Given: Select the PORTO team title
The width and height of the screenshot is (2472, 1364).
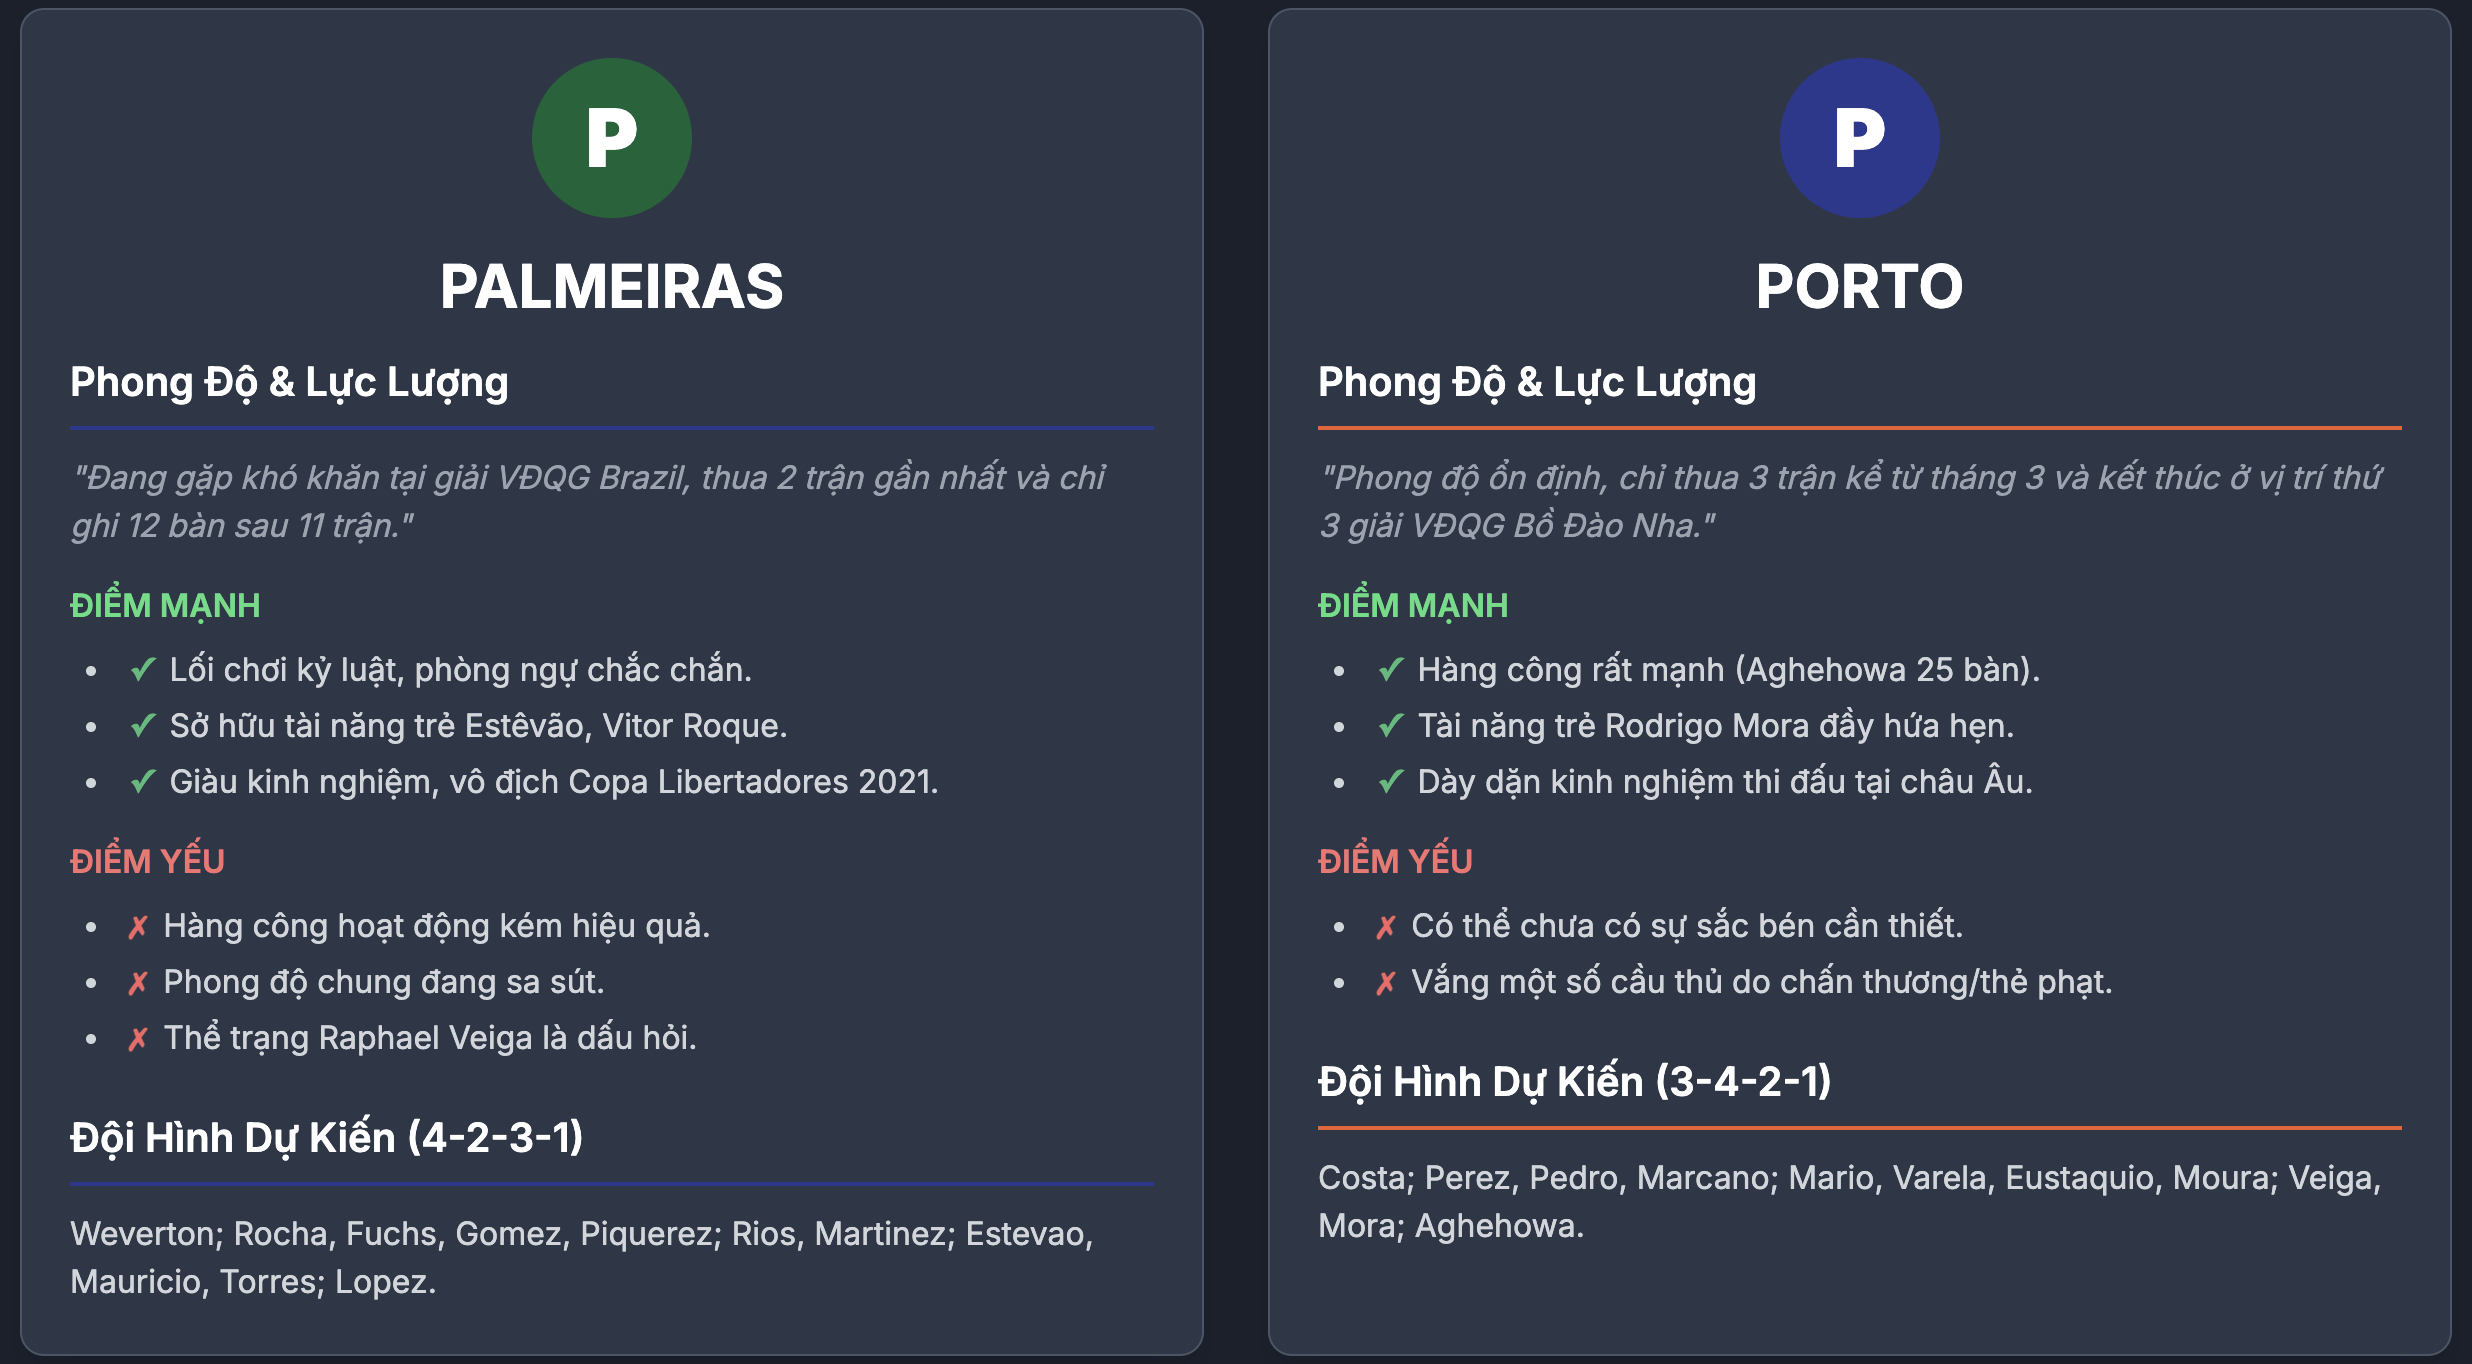Looking at the screenshot, I should 1859,287.
